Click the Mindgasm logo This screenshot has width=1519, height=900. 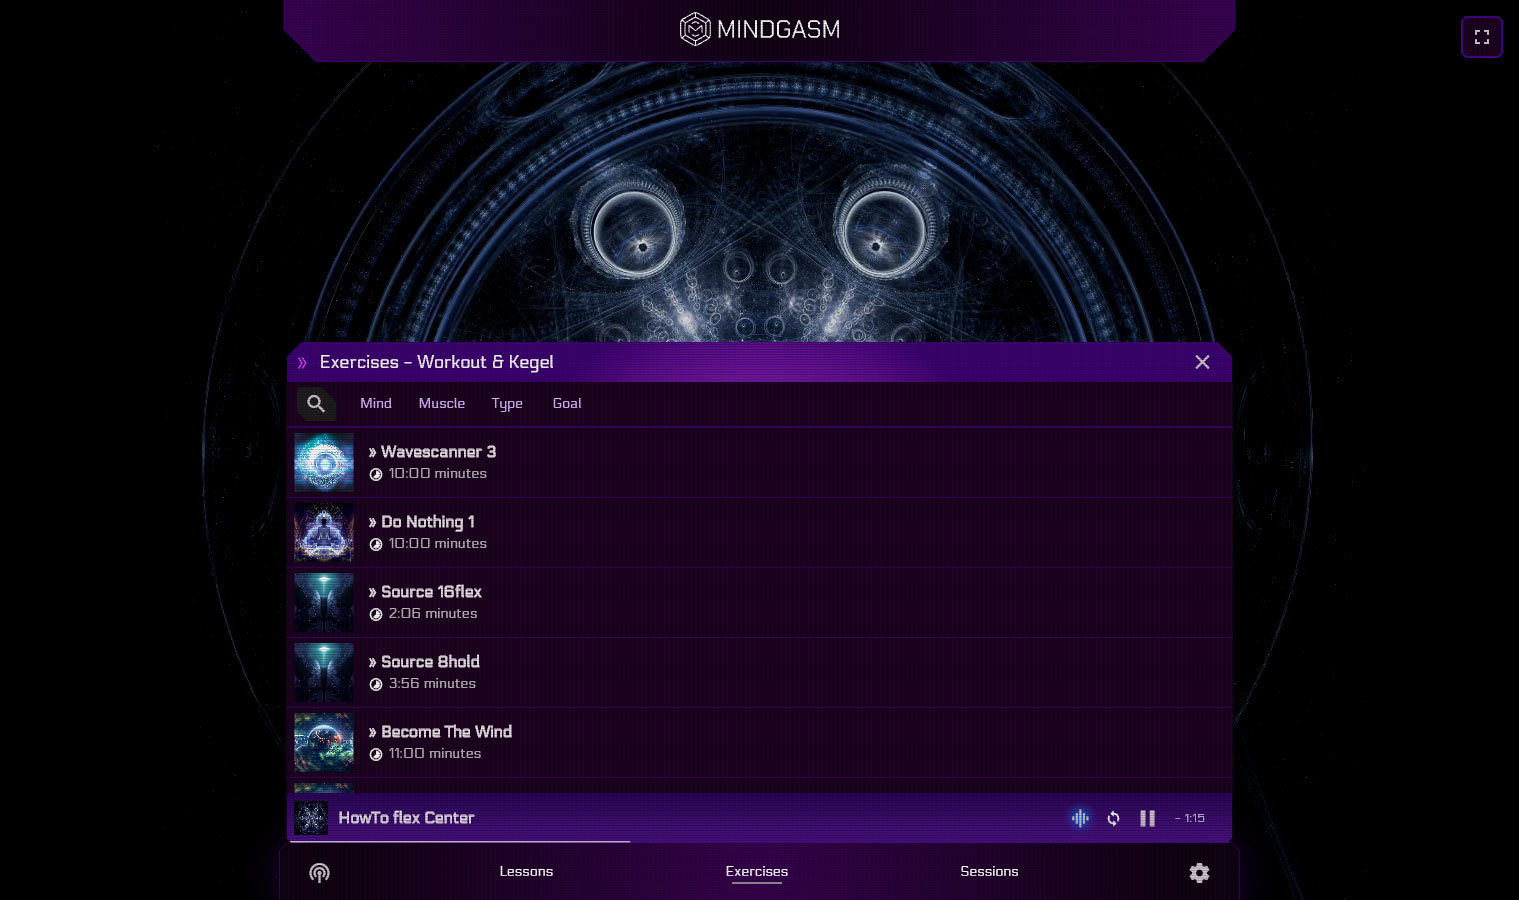(760, 29)
